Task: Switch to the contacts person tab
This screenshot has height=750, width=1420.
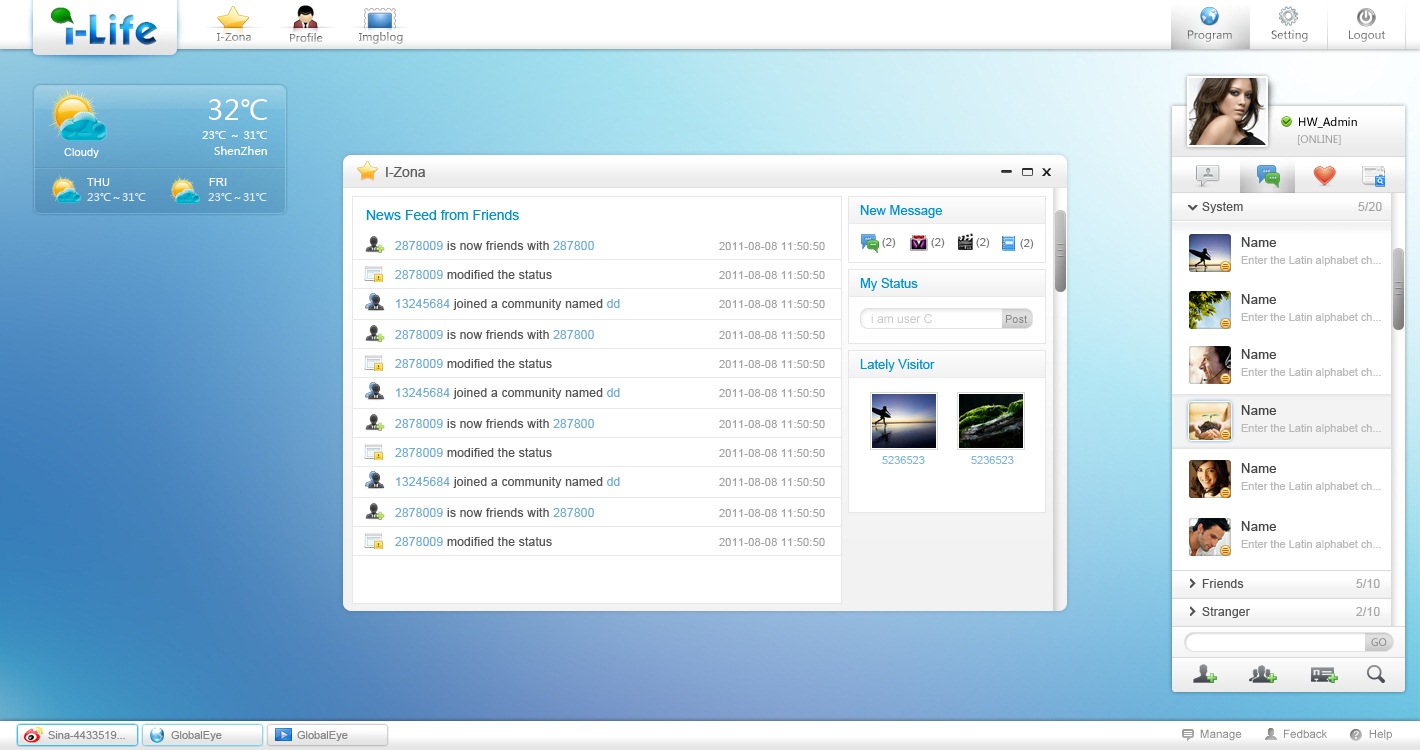Action: coord(1208,176)
